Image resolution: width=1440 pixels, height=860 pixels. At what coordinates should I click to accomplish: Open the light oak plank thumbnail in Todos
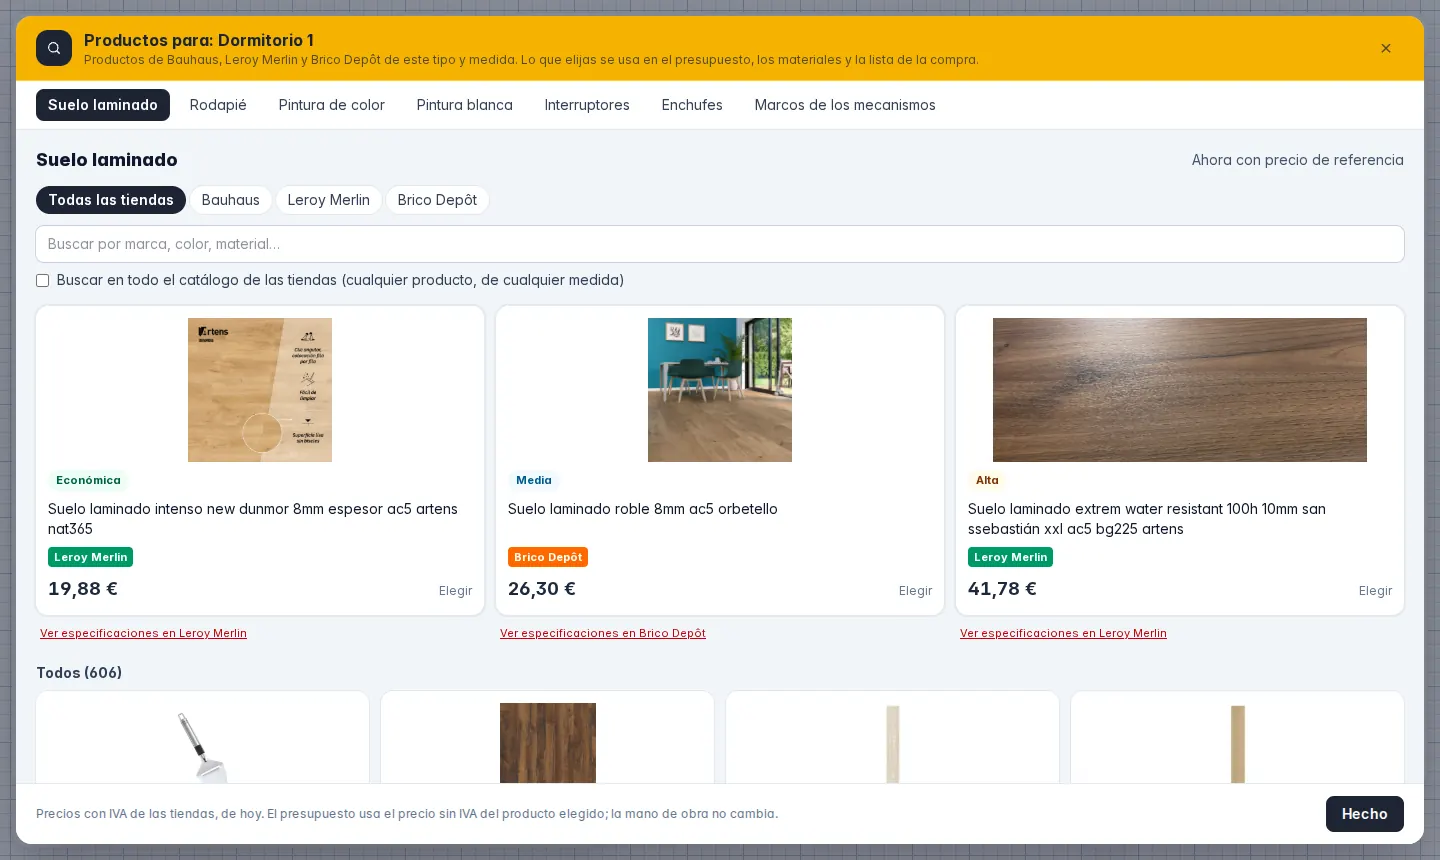[x=1238, y=743]
